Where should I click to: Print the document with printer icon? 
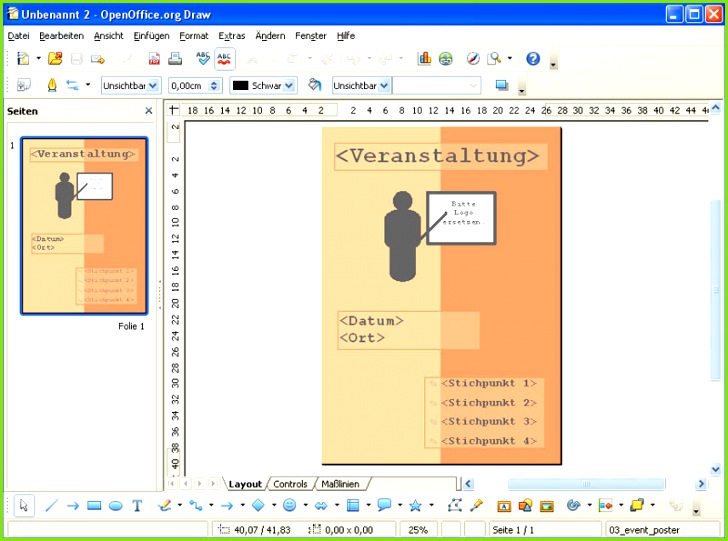[175, 59]
